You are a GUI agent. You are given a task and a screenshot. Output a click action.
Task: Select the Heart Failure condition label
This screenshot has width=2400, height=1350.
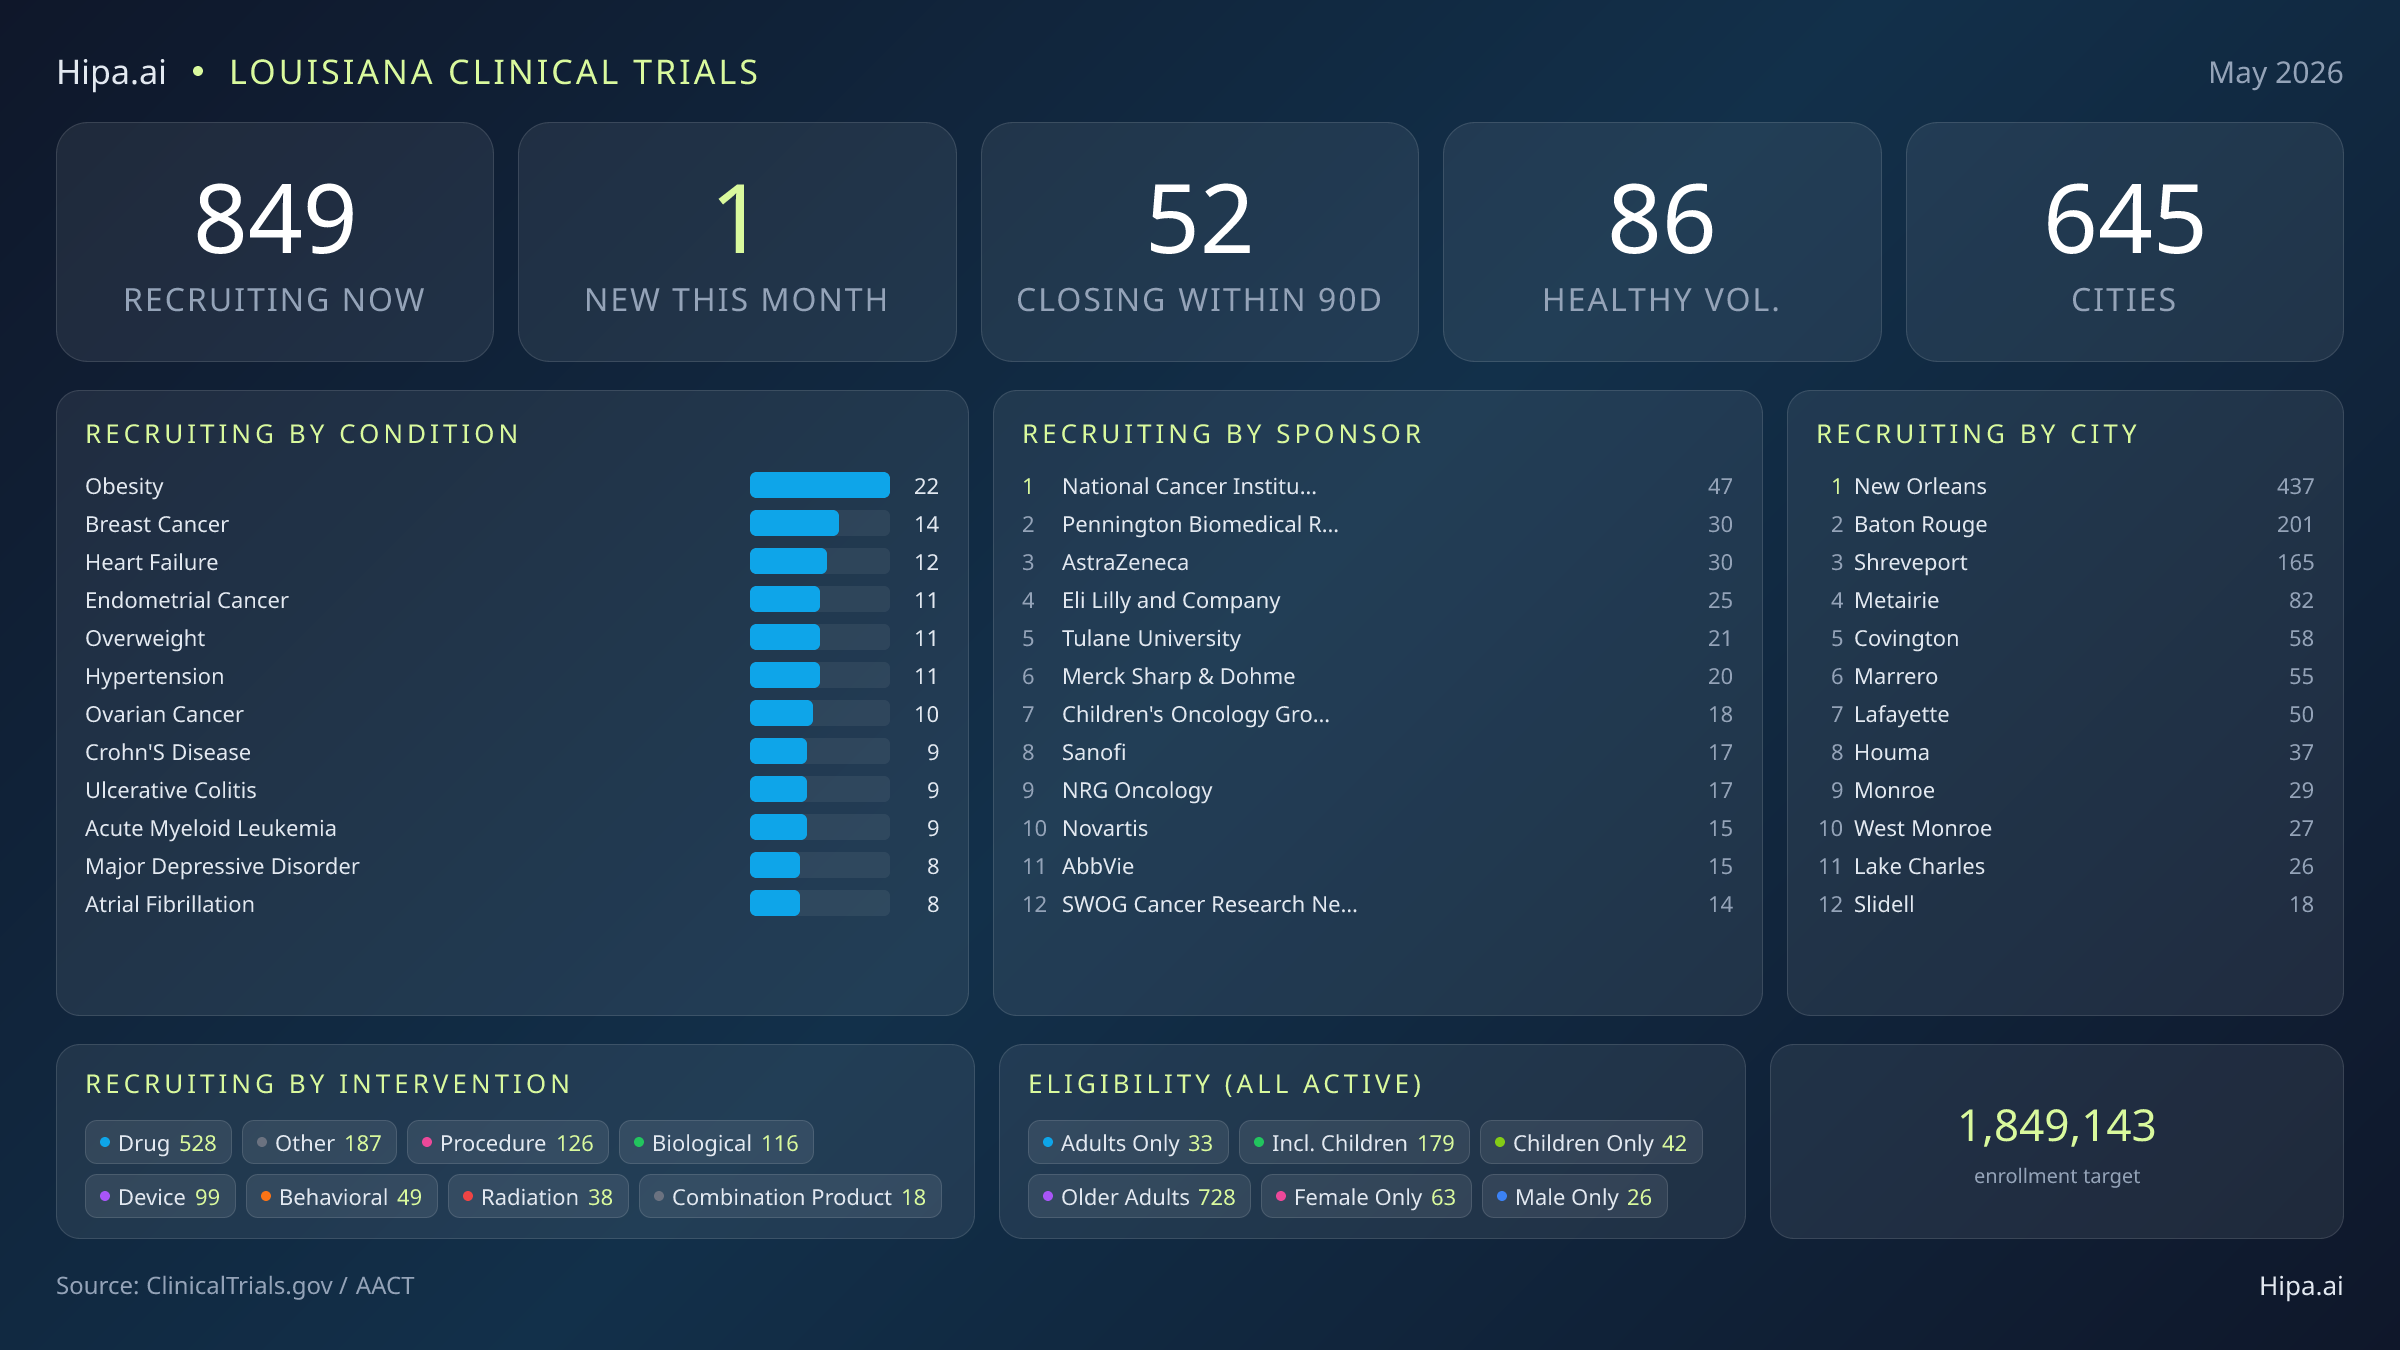(151, 562)
